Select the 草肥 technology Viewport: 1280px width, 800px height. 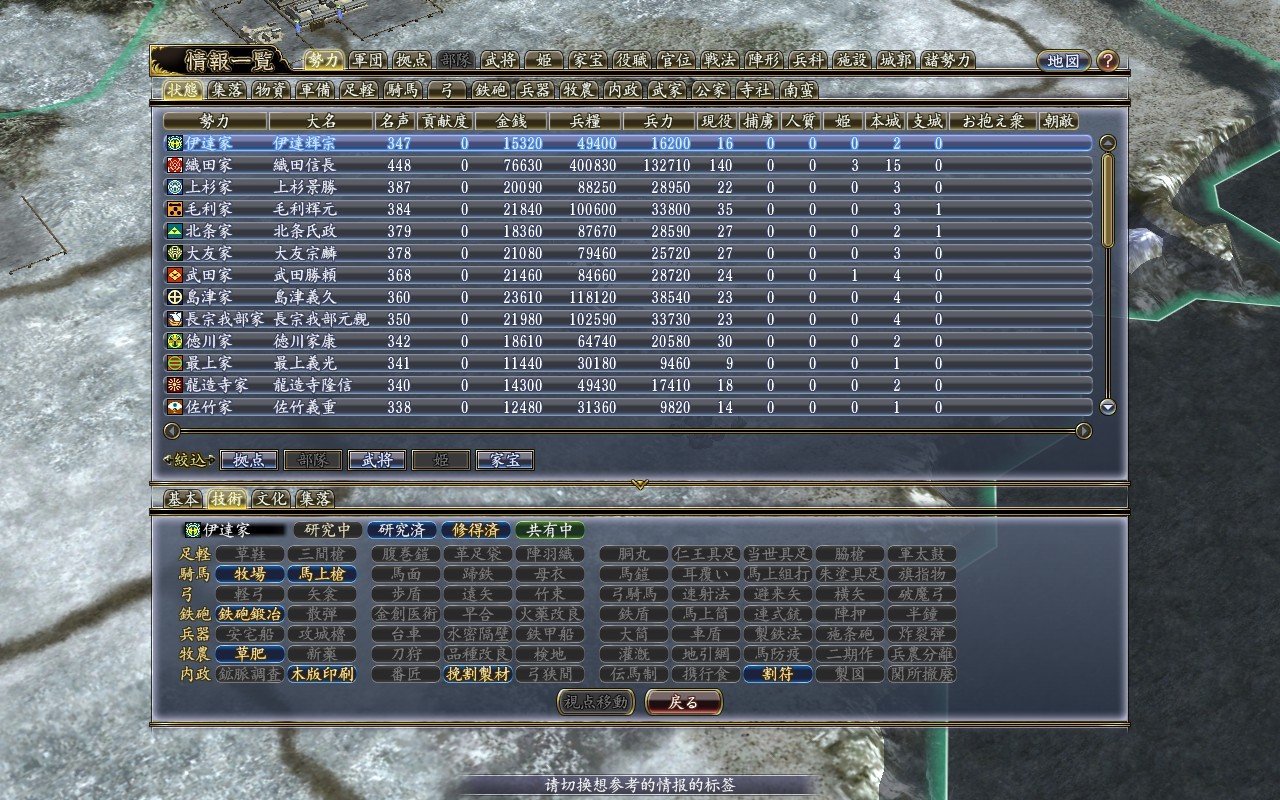250,654
